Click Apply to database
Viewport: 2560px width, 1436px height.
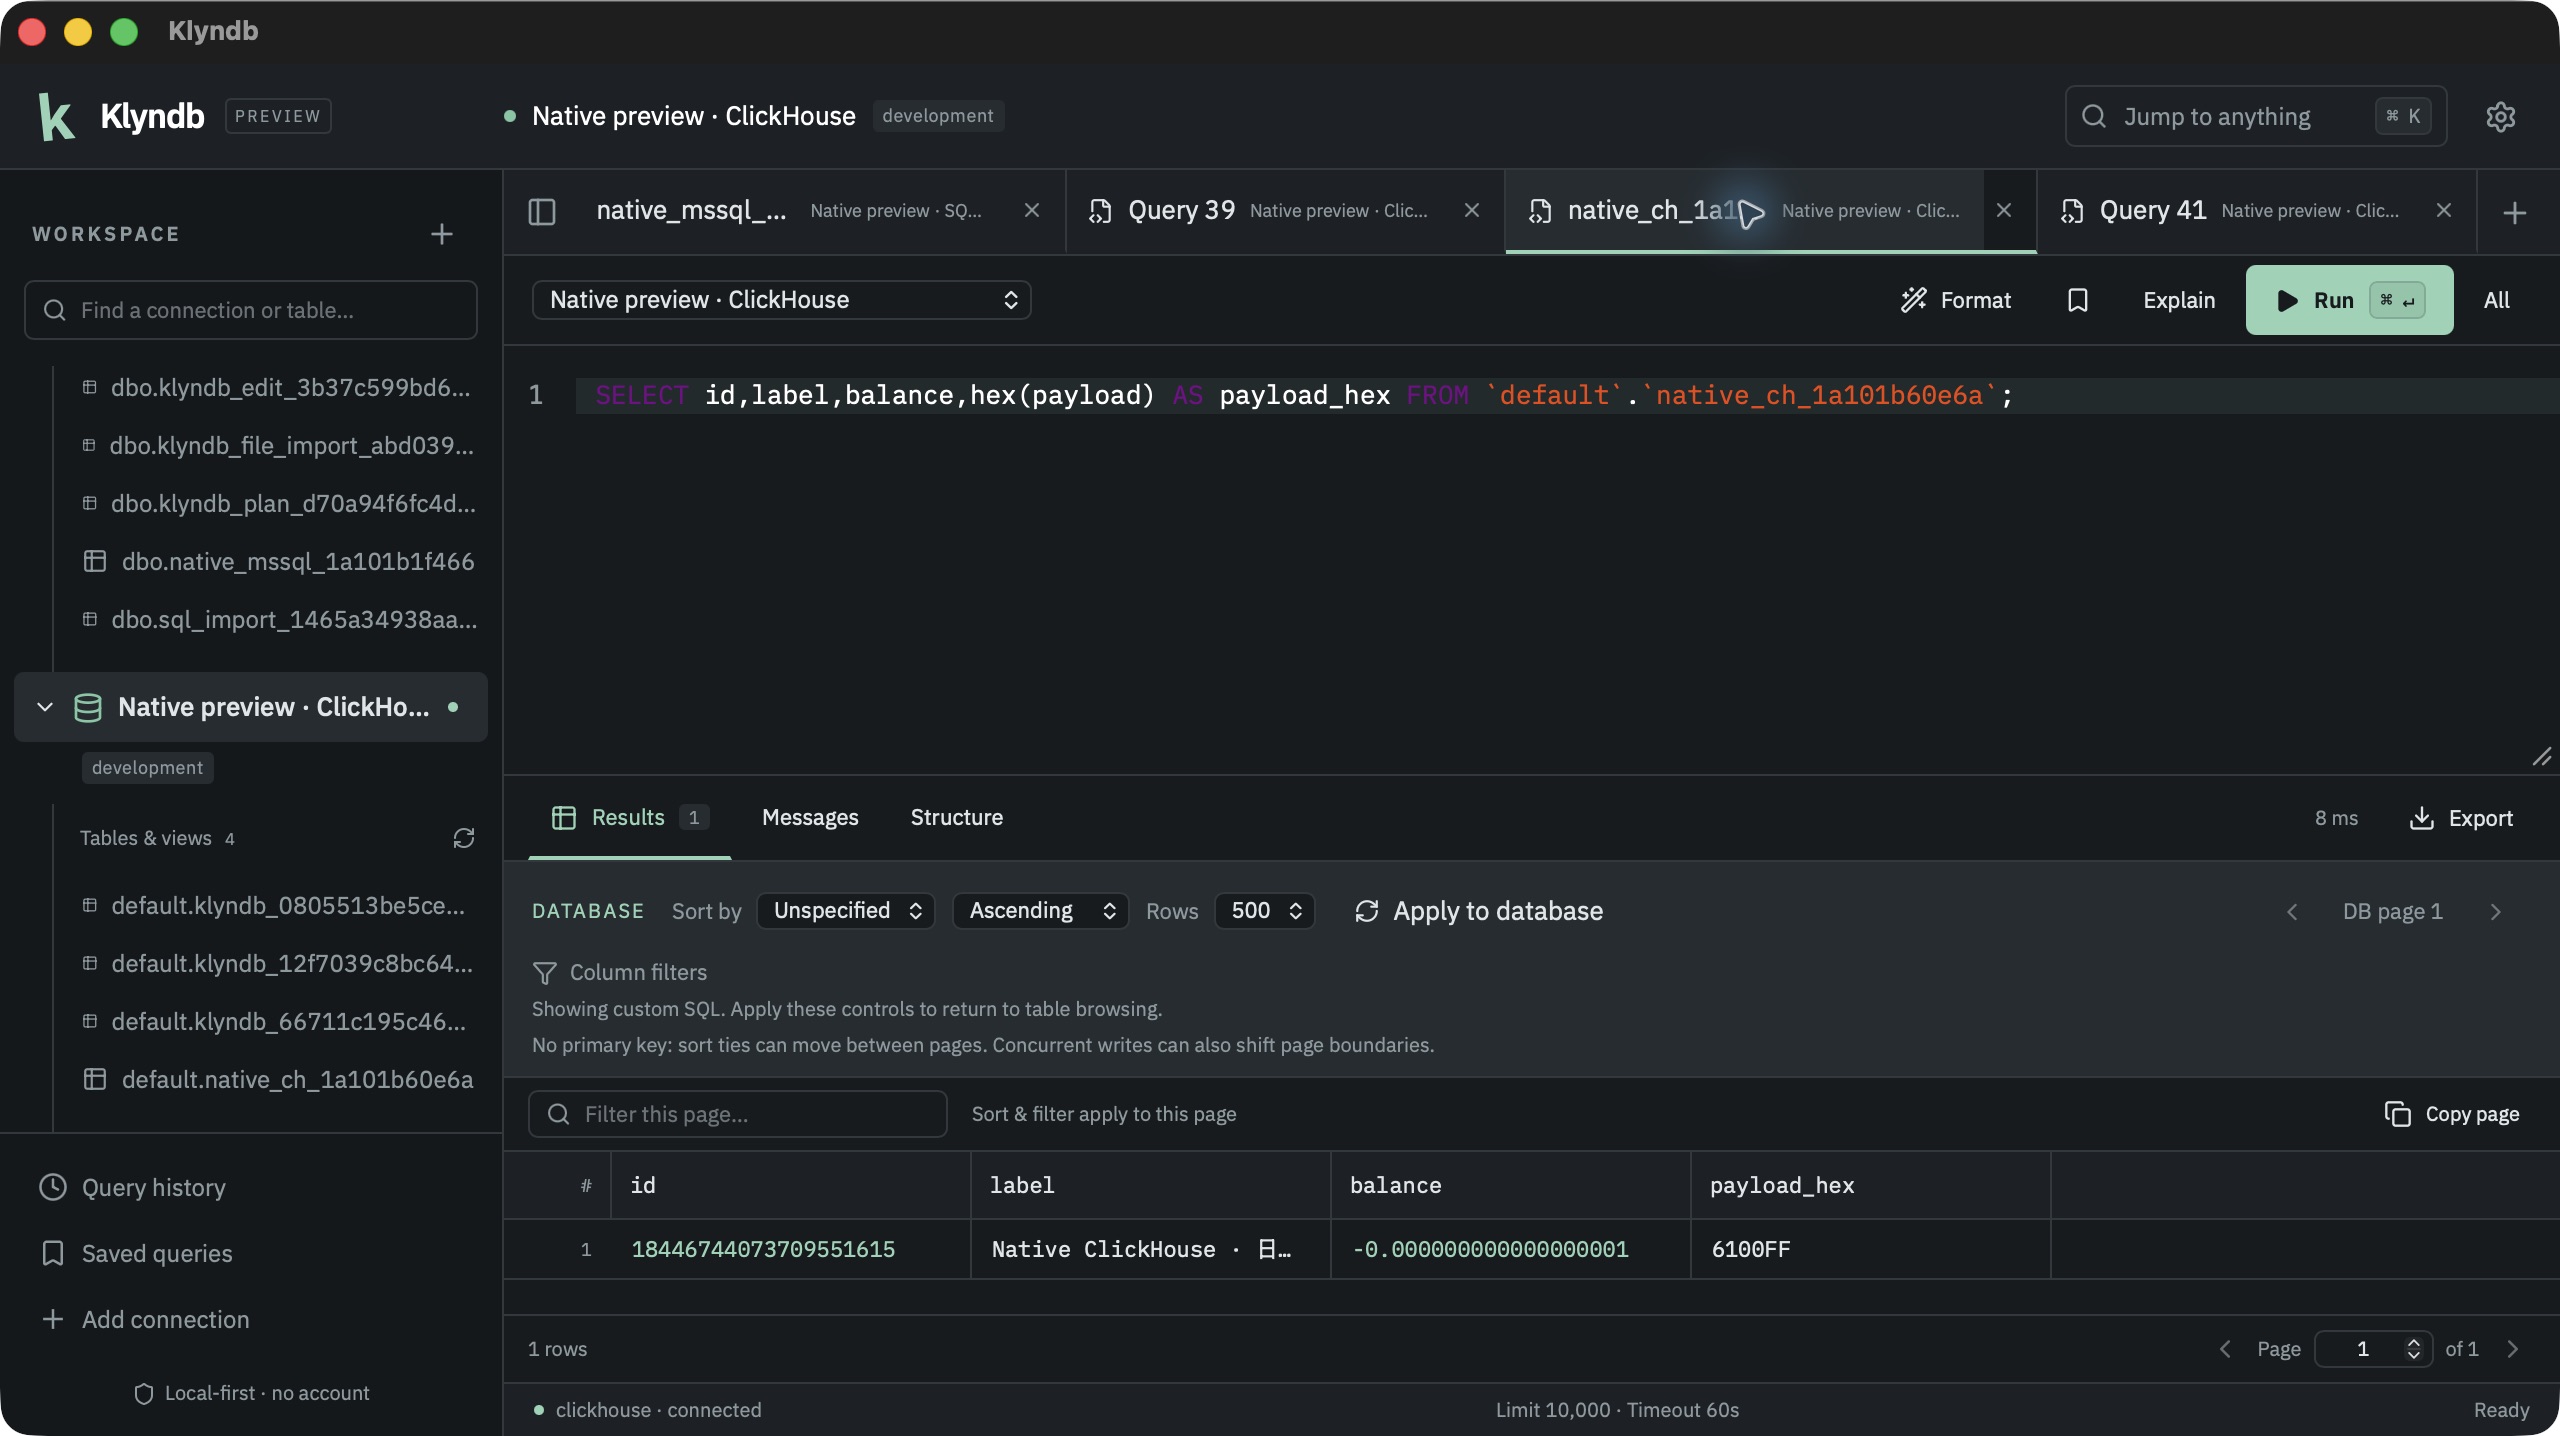1478,911
